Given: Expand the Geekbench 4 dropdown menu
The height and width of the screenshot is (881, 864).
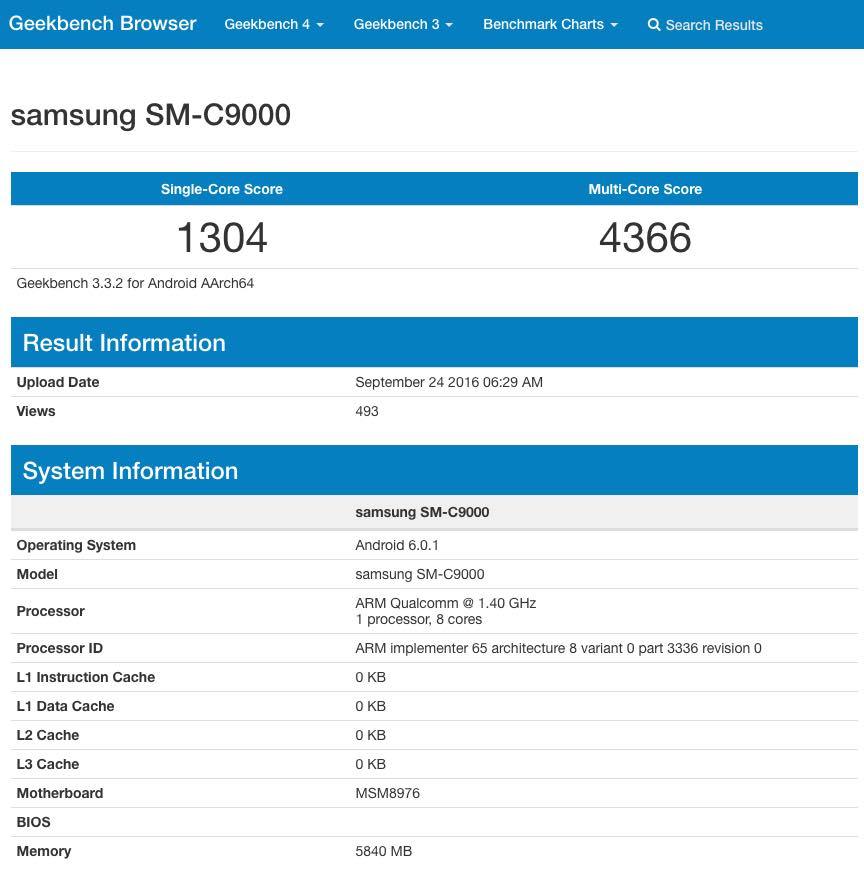Looking at the screenshot, I should [x=274, y=24].
